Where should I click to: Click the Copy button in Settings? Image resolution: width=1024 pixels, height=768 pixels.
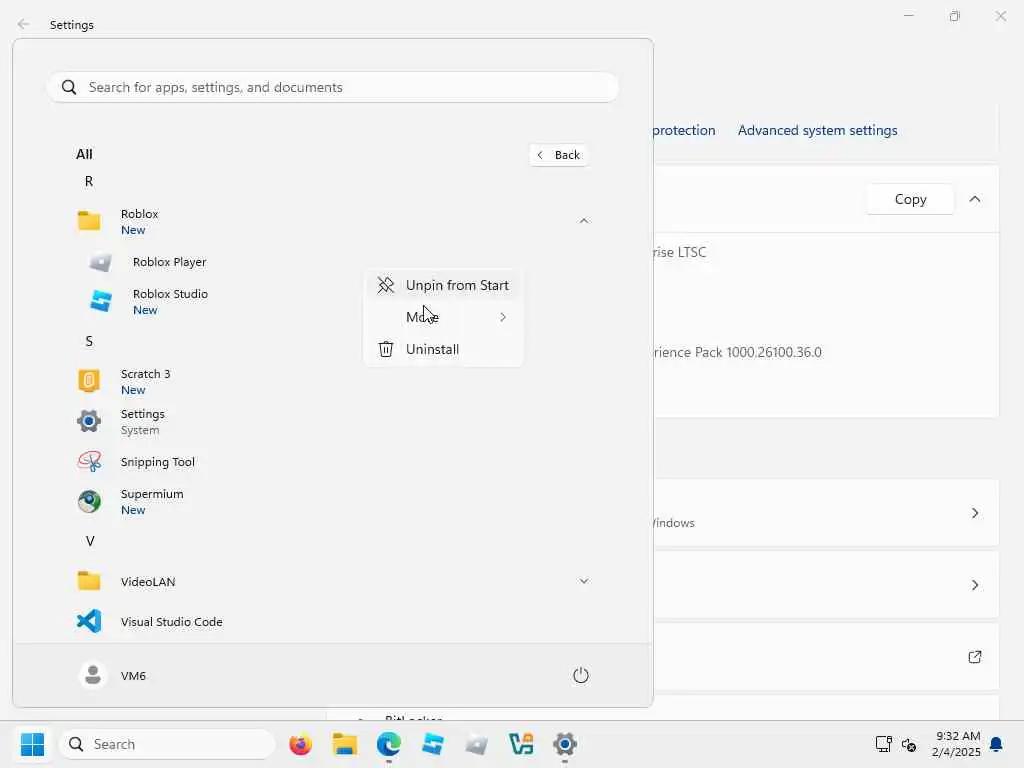(x=910, y=199)
